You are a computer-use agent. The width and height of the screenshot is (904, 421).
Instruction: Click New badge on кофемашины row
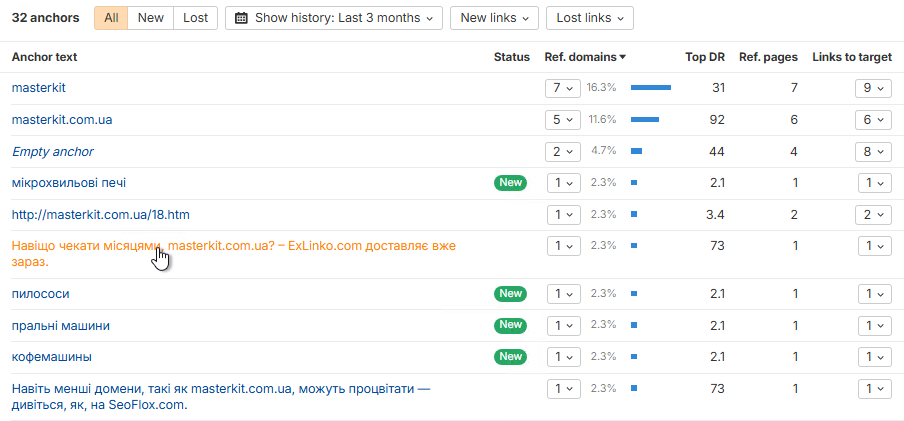pyautogui.click(x=510, y=357)
